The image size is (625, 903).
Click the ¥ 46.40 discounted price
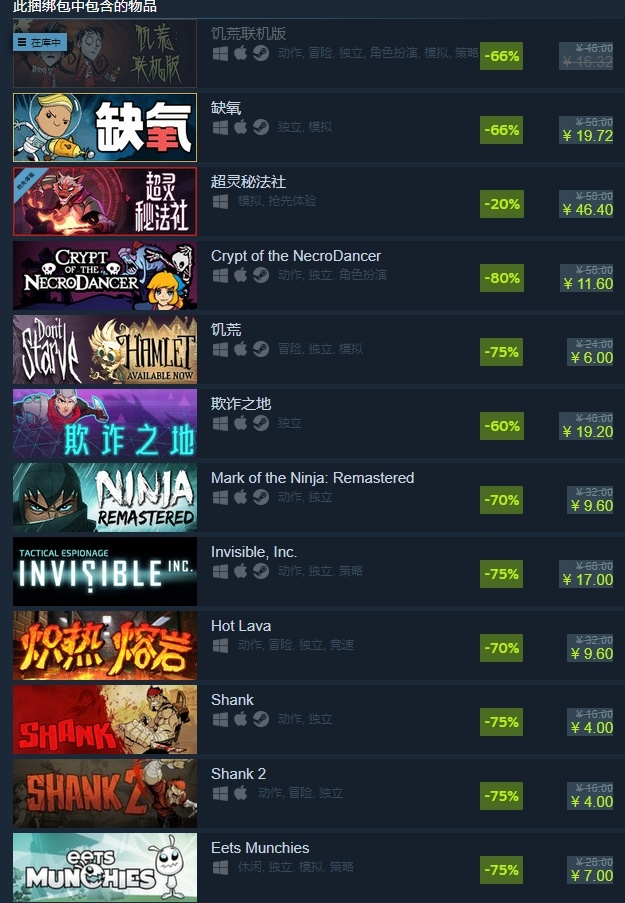(588, 210)
